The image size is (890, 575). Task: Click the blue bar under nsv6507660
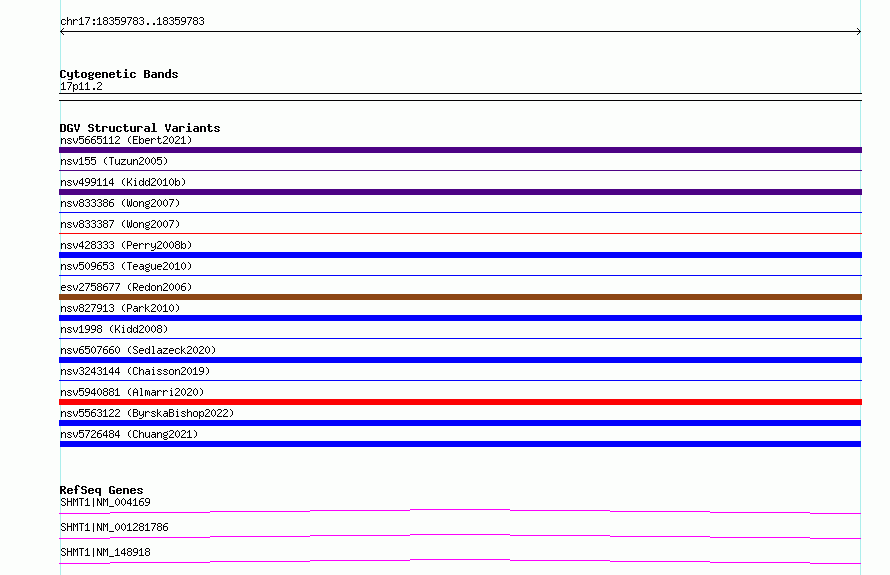460,360
